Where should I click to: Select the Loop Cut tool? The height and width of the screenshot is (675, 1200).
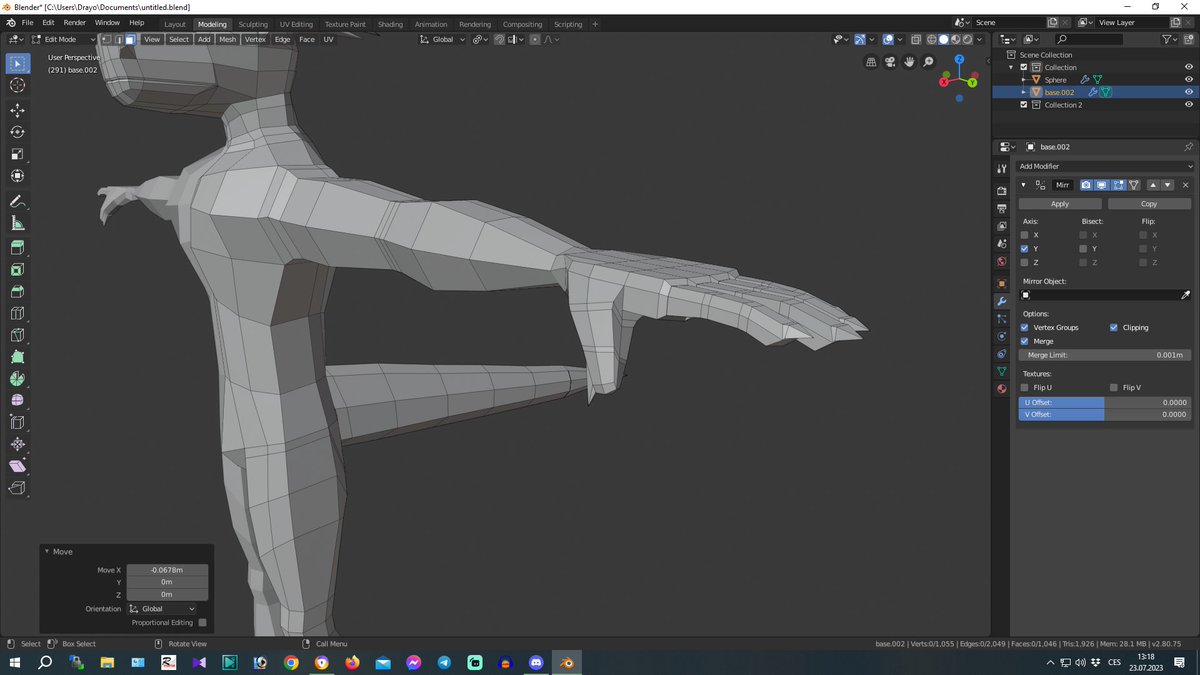click(17, 313)
